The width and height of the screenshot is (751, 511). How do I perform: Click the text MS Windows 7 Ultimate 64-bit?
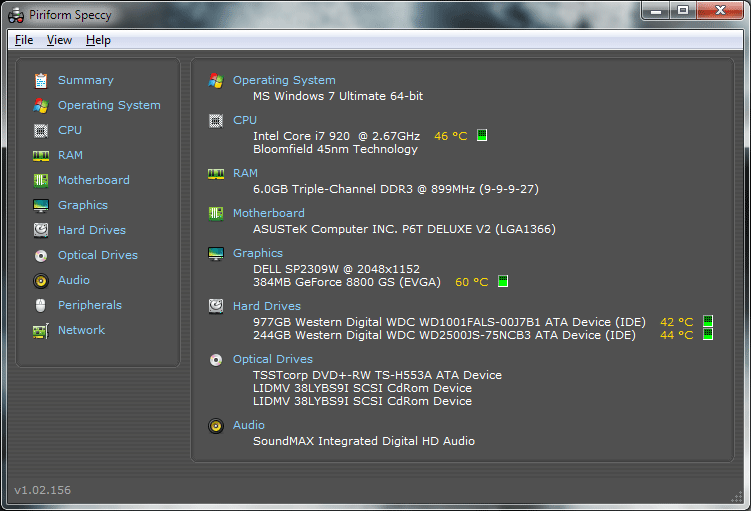tap(338, 96)
